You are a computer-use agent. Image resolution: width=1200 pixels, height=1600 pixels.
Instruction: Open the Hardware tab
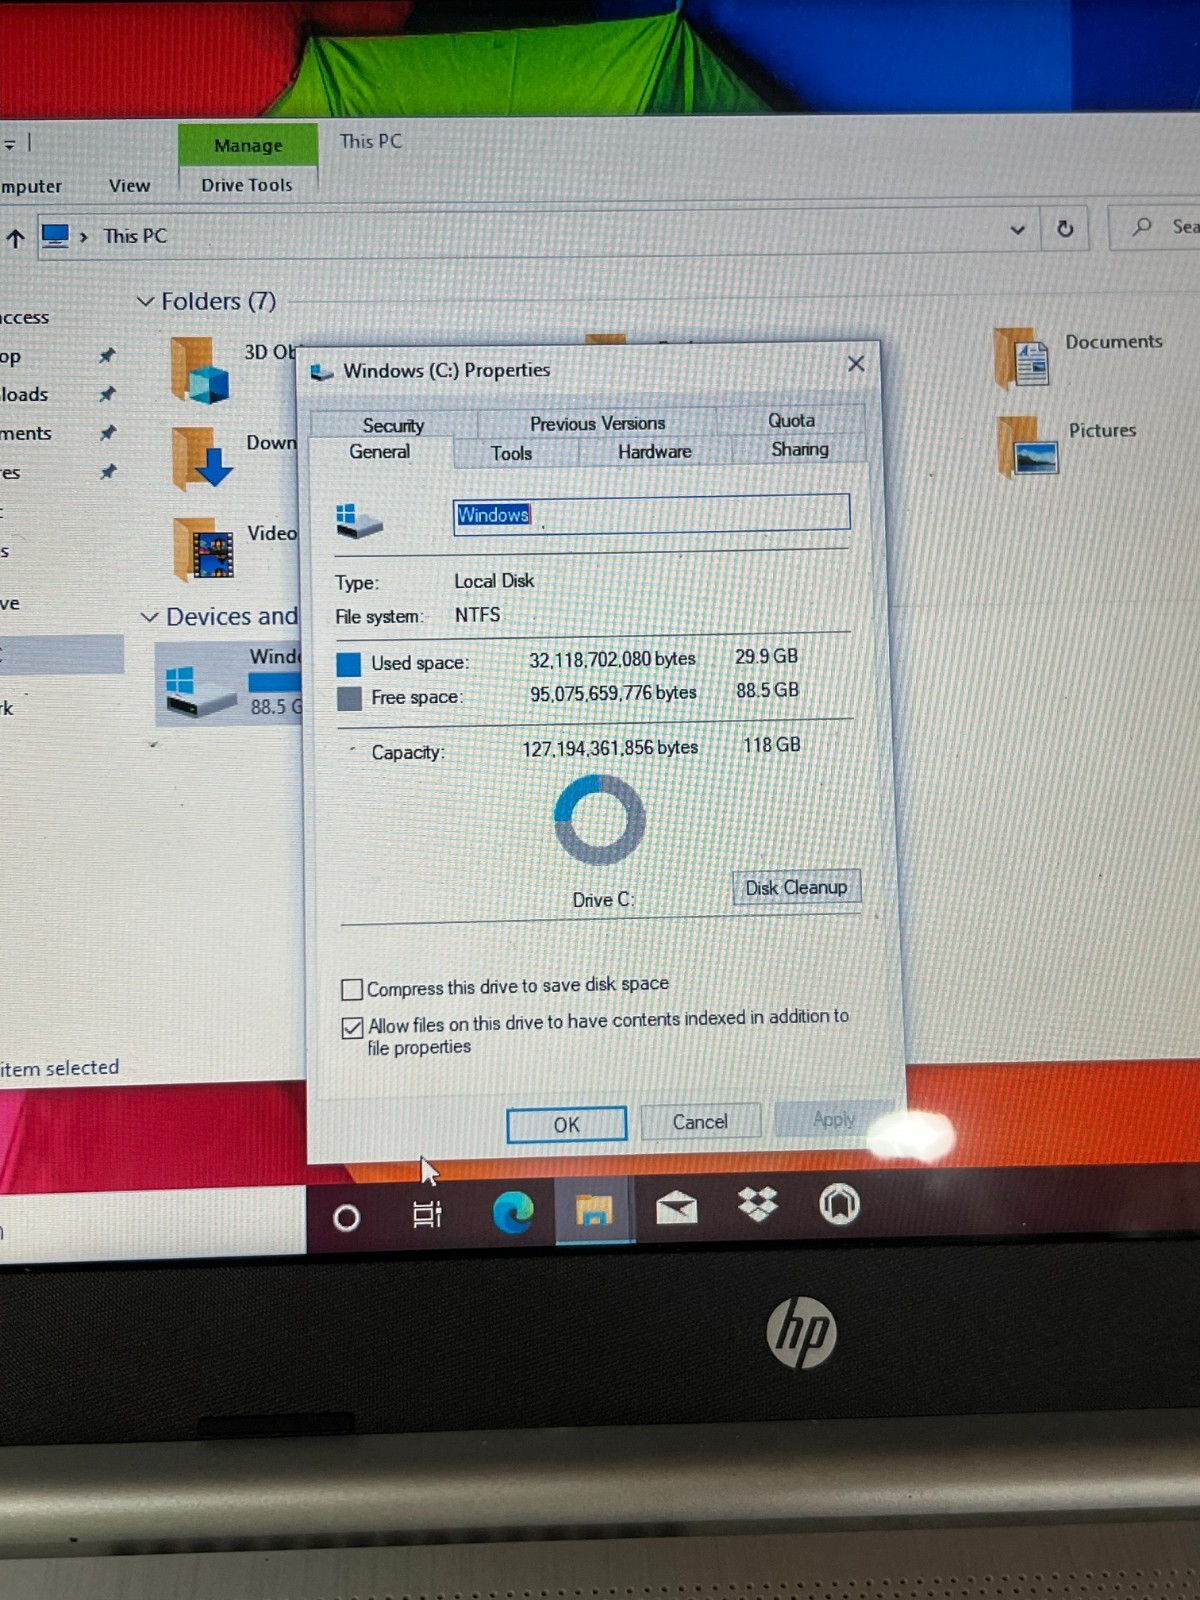654,451
